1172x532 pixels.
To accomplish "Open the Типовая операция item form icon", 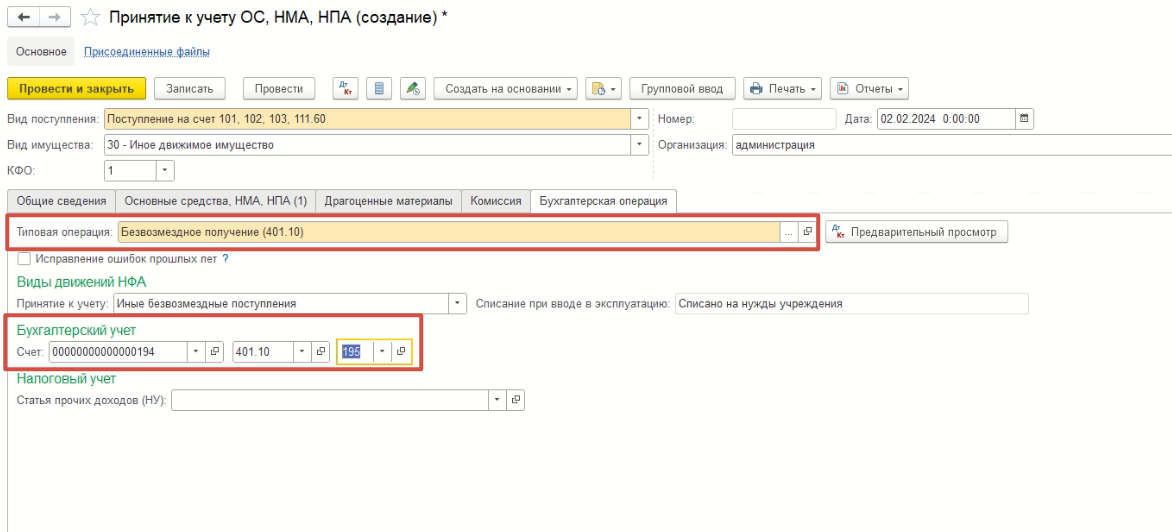I will click(808, 232).
